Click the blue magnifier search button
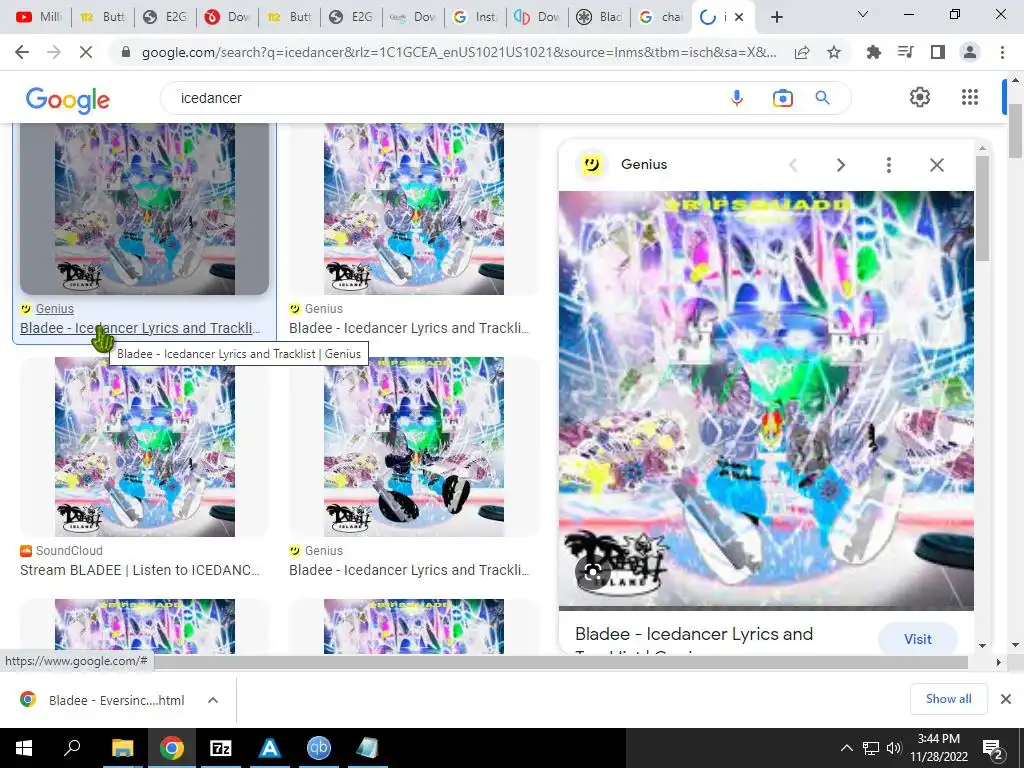 [x=822, y=98]
